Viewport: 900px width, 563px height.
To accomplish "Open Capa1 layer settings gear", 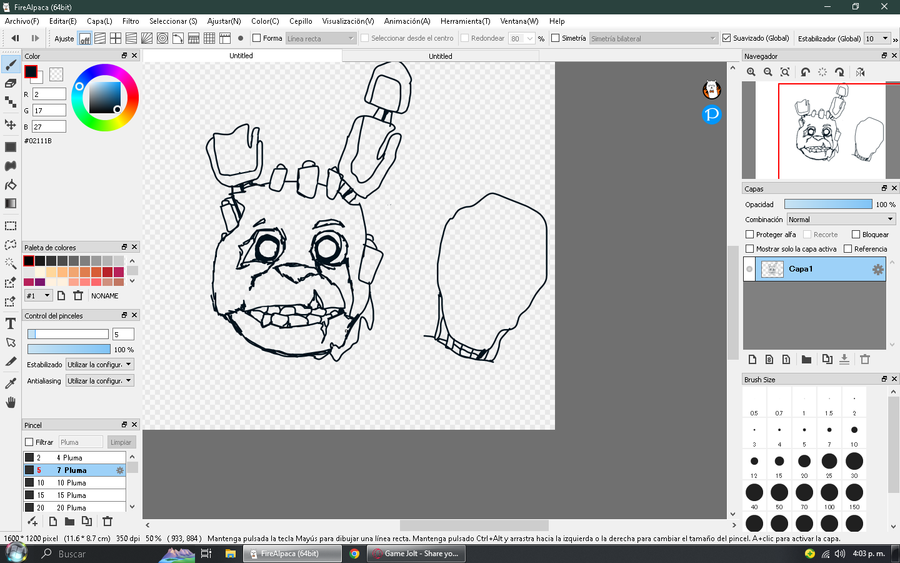I will click(878, 269).
